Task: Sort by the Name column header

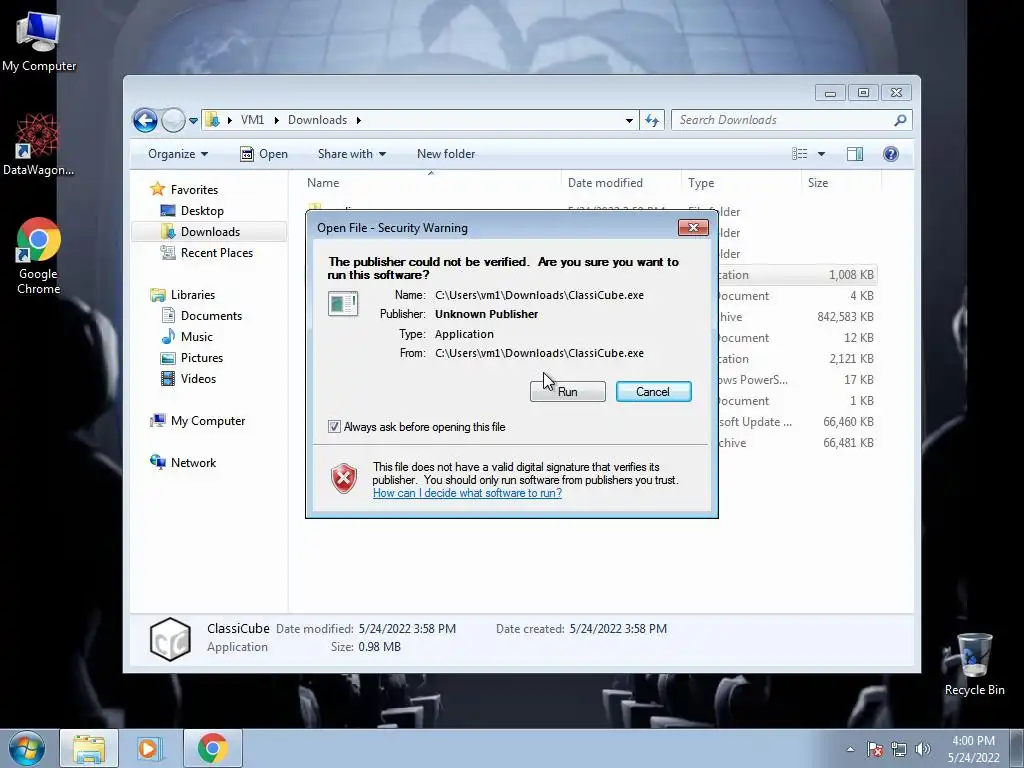Action: coord(430,183)
